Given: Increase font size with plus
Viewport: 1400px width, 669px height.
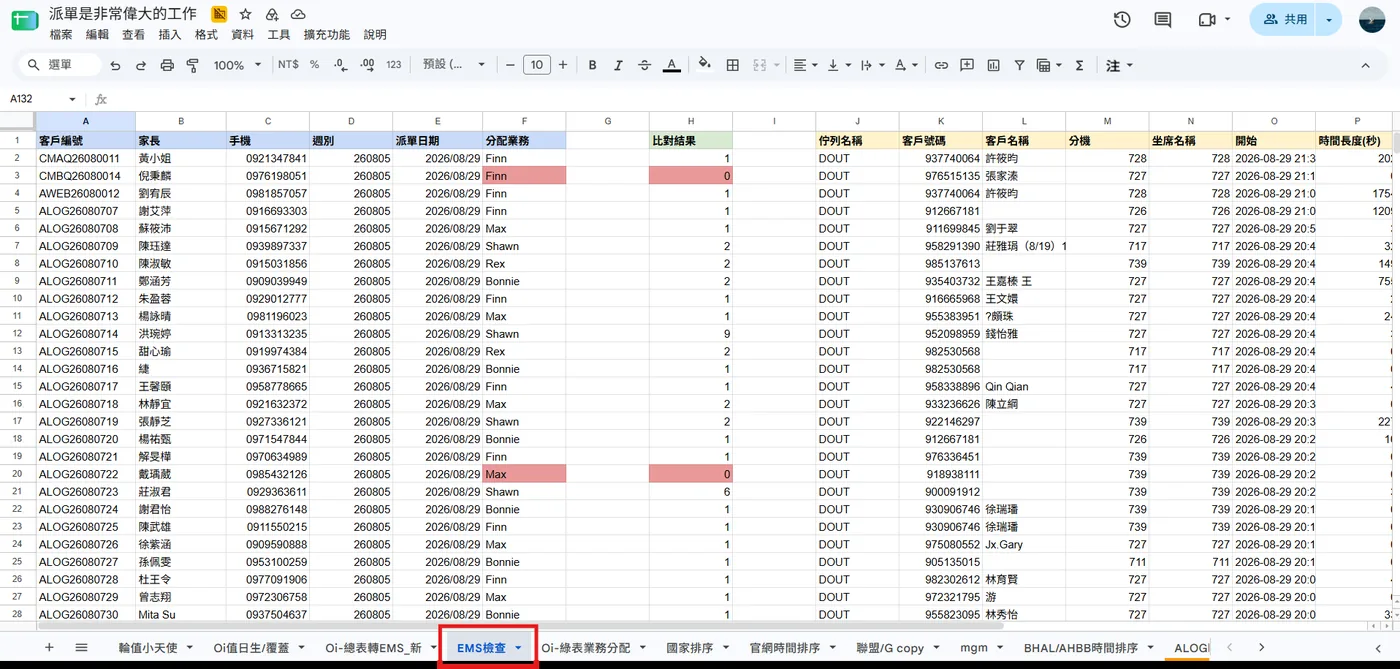Looking at the screenshot, I should coord(563,65).
